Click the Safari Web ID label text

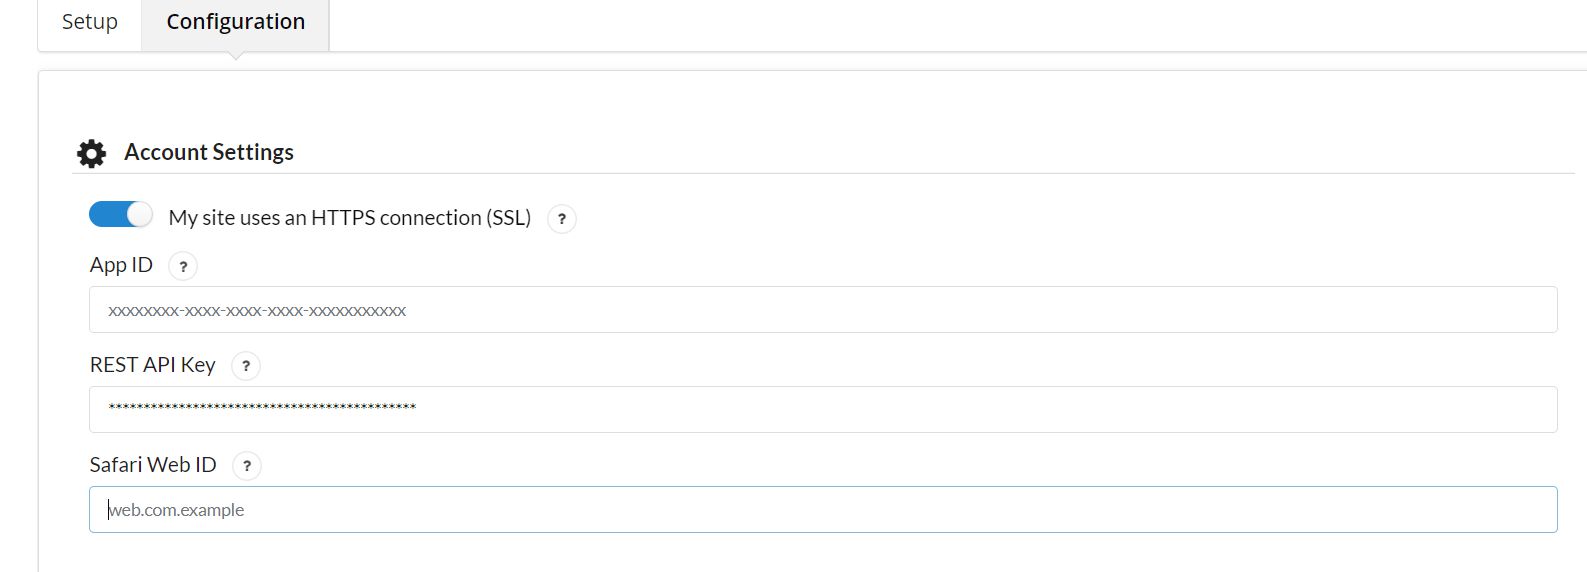tap(153, 465)
